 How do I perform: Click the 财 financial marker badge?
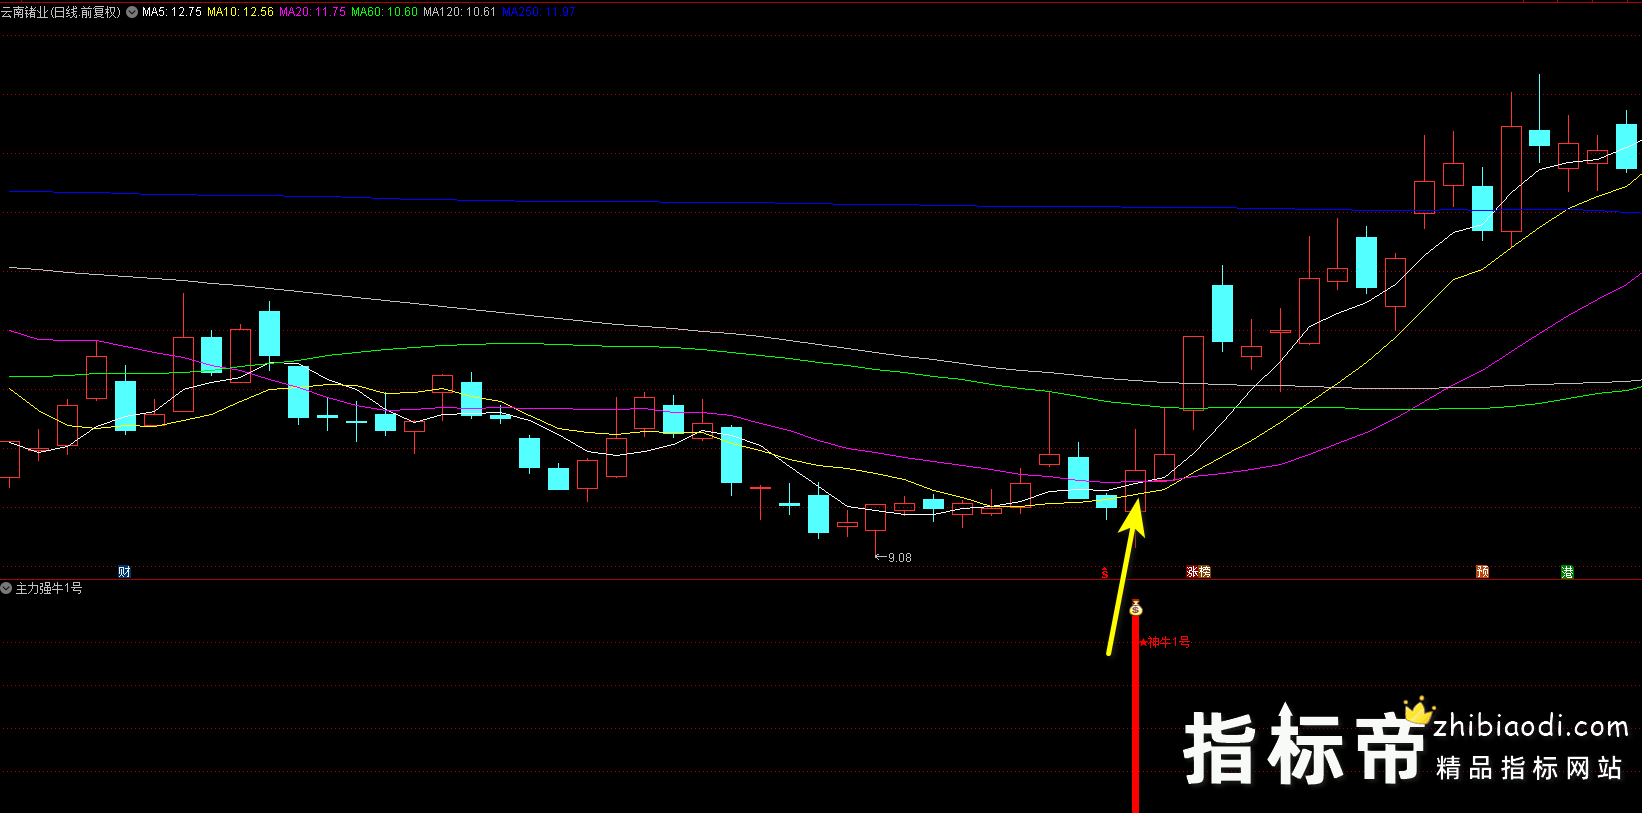pos(124,572)
